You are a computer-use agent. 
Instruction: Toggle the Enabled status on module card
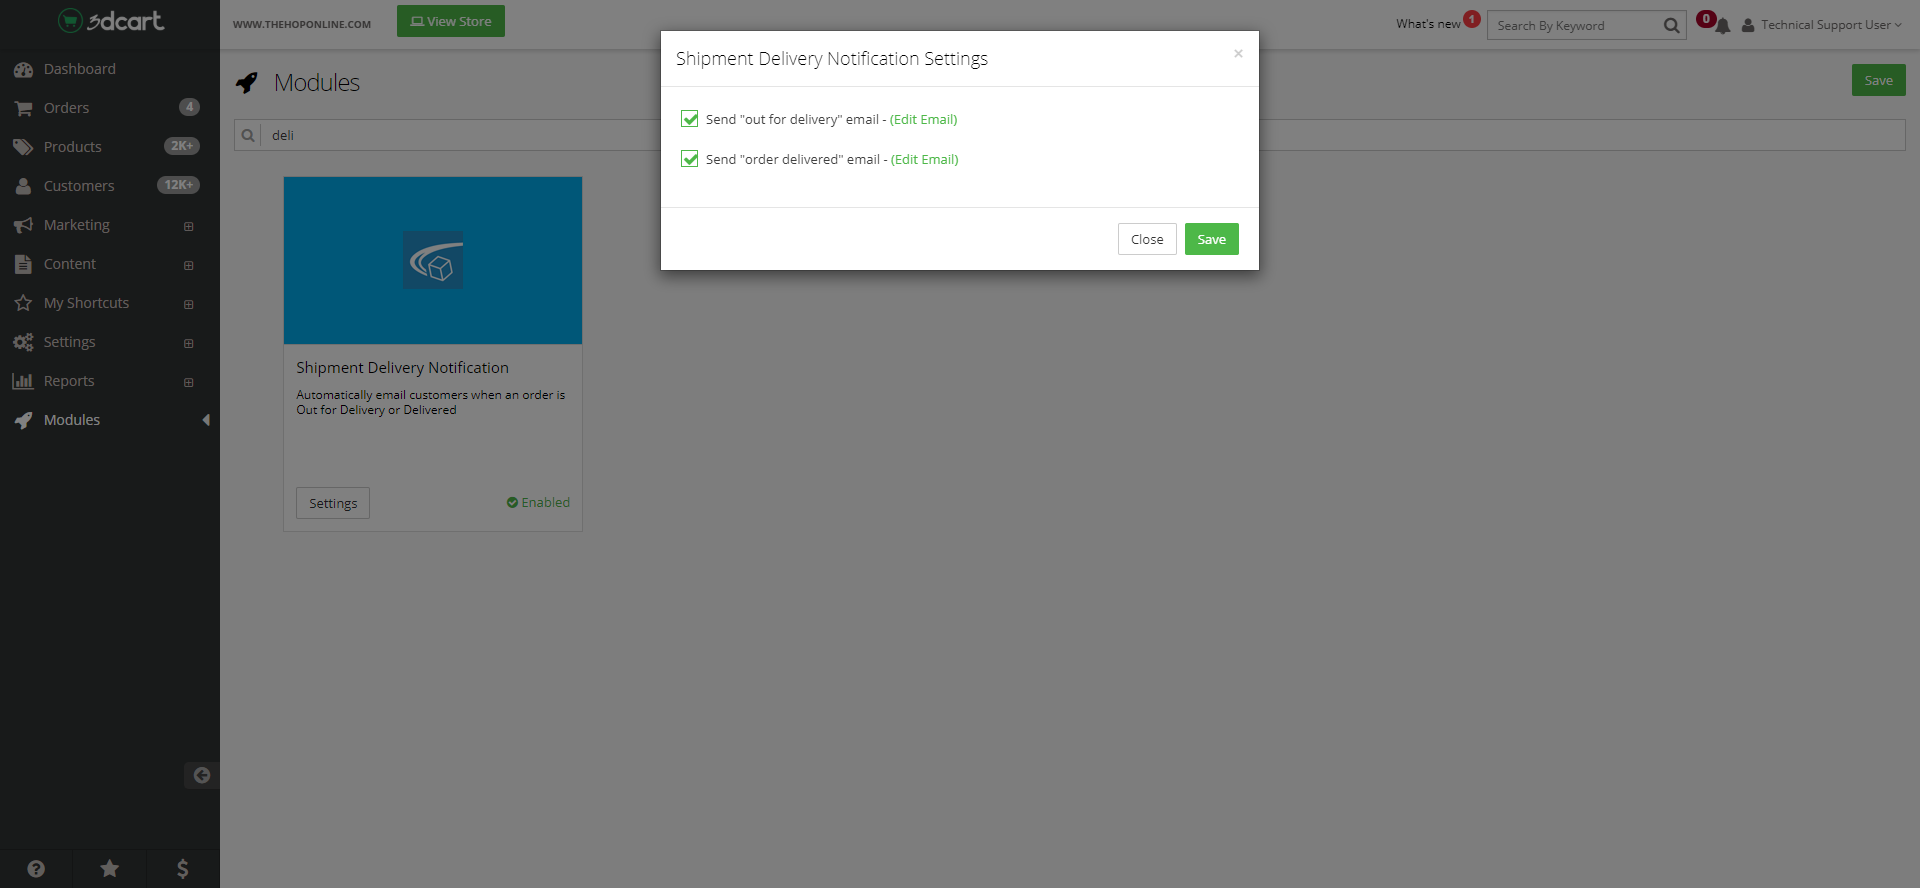pos(538,503)
